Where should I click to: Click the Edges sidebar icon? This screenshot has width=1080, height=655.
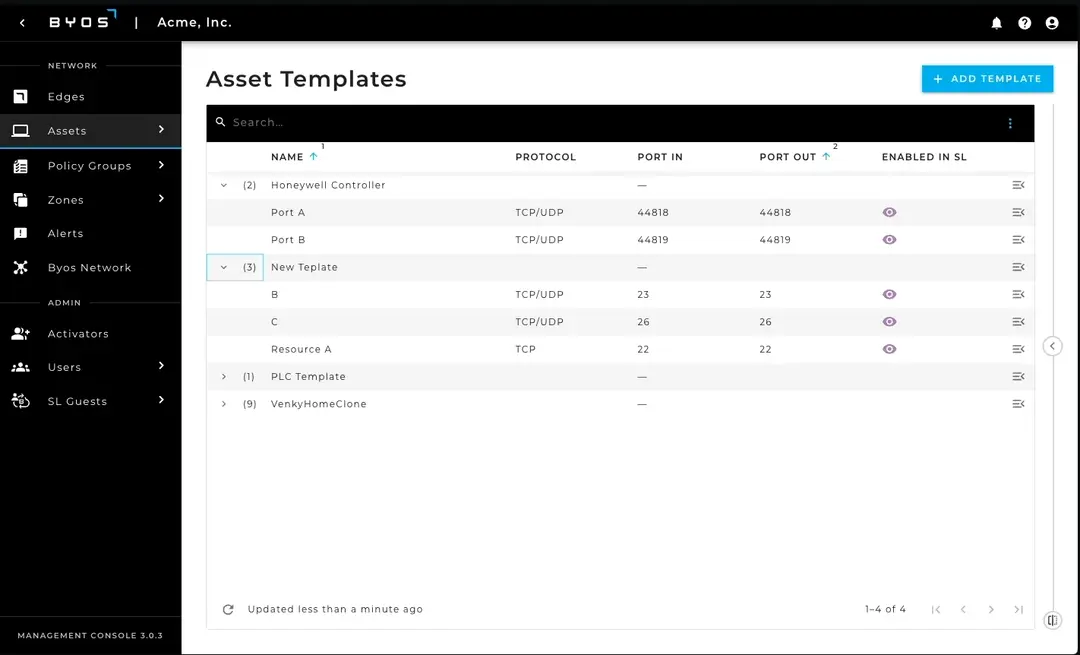point(21,96)
